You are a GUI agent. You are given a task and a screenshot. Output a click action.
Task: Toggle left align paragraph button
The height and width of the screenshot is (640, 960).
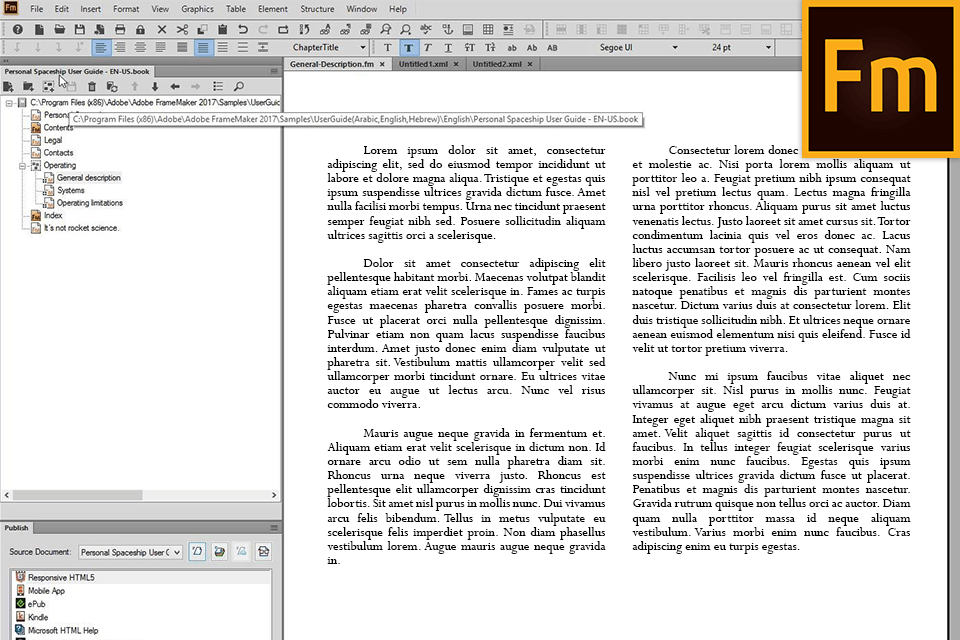[100, 47]
